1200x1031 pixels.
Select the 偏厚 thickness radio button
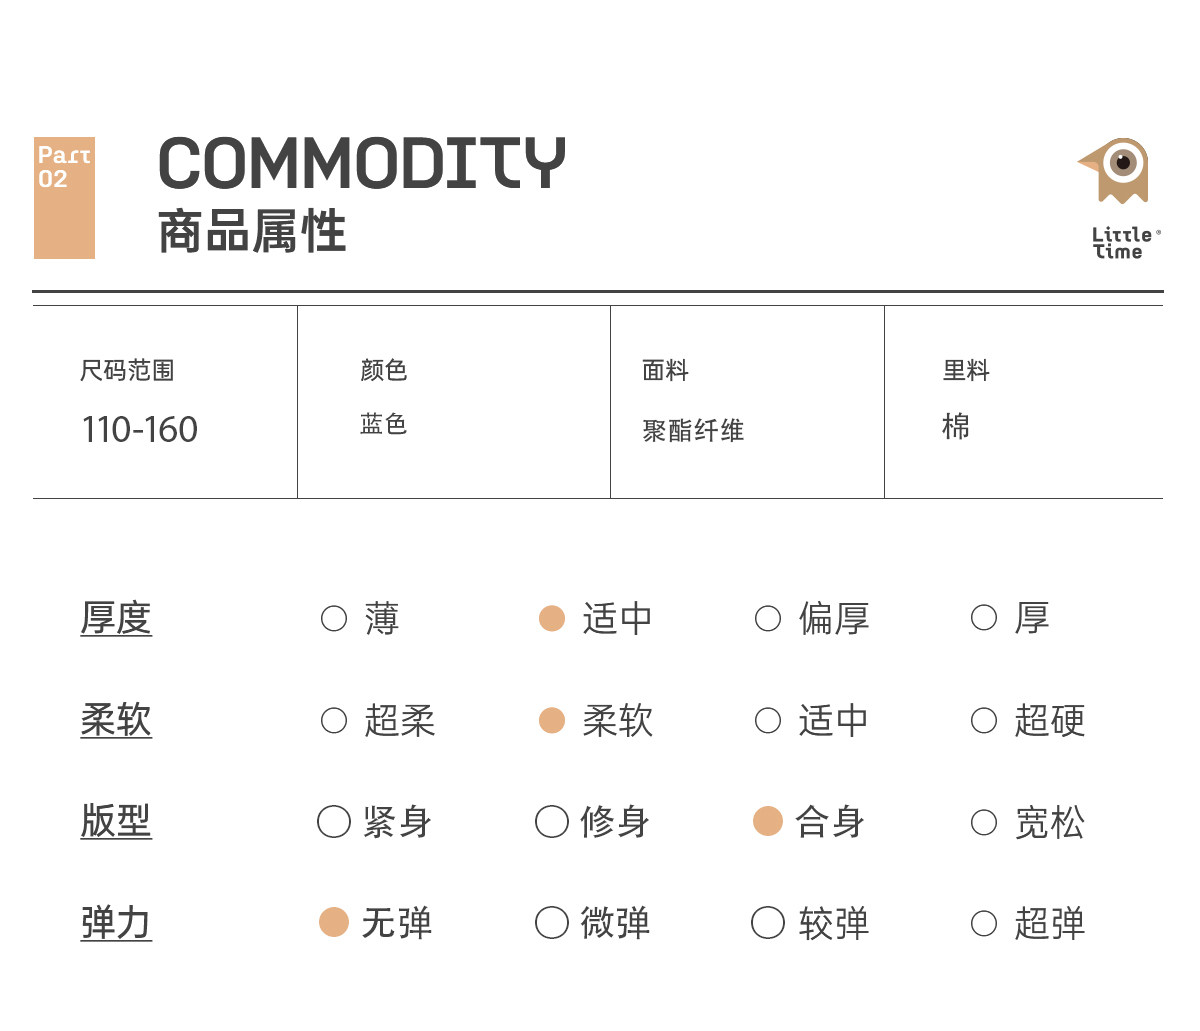click(x=768, y=619)
